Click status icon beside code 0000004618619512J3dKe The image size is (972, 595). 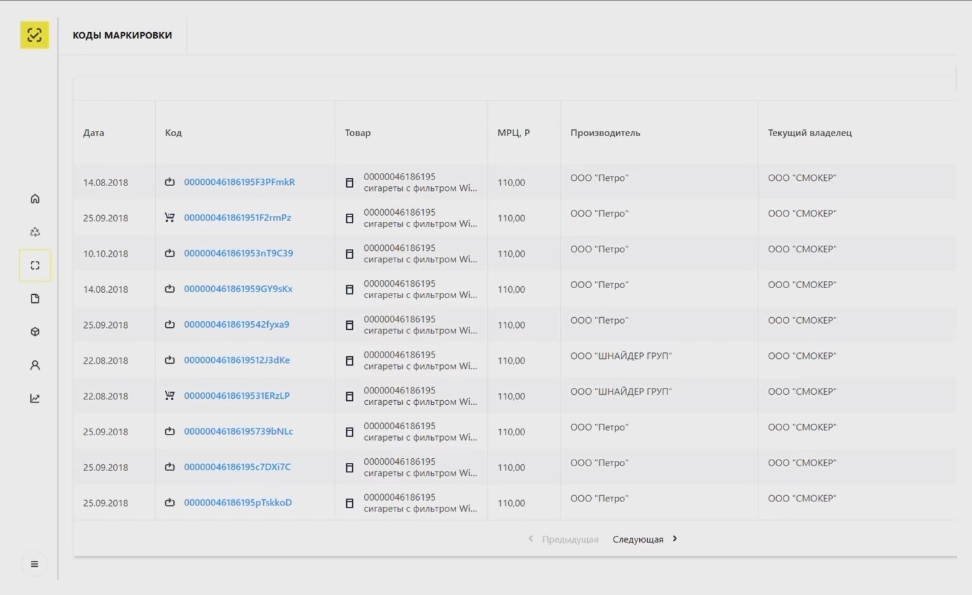(x=170, y=360)
